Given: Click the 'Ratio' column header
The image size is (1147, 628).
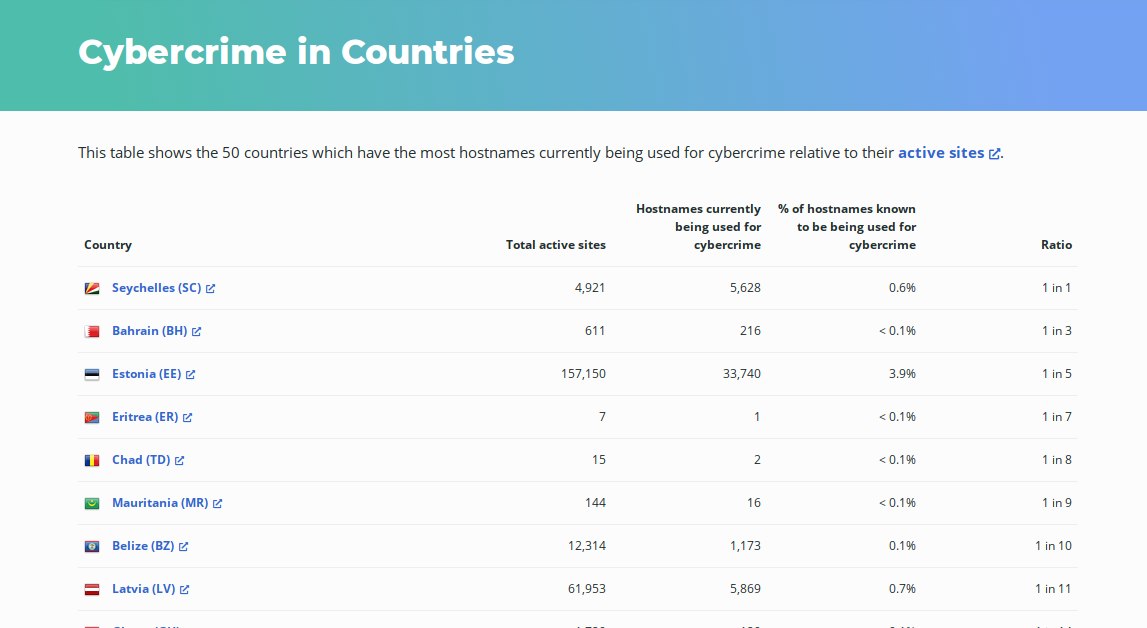Looking at the screenshot, I should click(x=1056, y=245).
